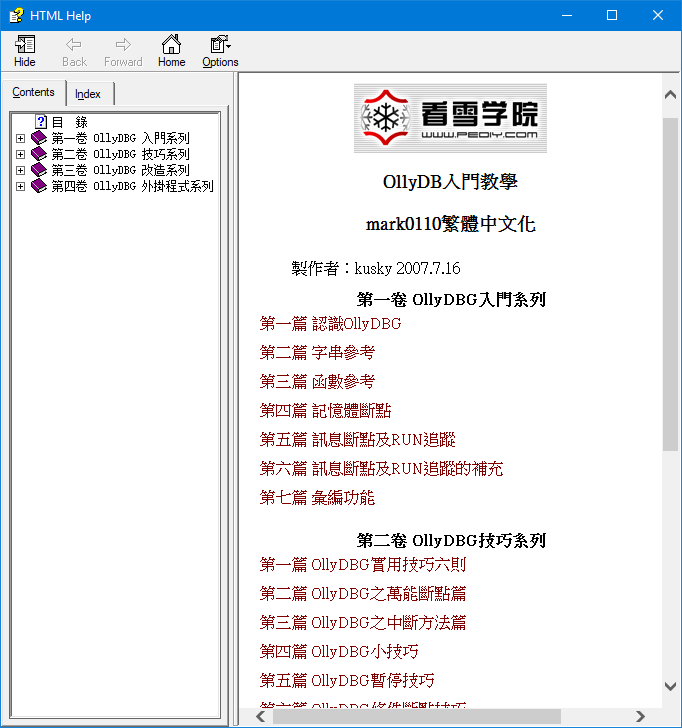Click heading text 第一卷 OllyDBG入門系列
This screenshot has height=728, width=682.
click(x=451, y=300)
